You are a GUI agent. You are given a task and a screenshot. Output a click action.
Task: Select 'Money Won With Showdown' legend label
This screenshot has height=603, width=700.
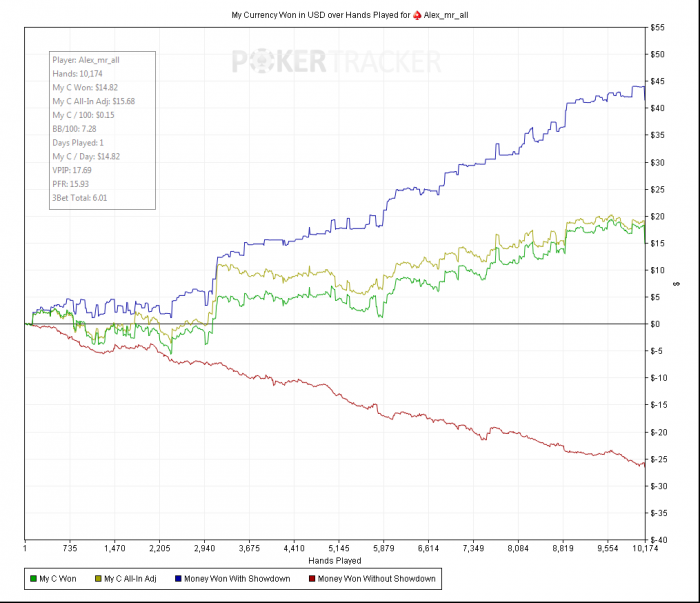[x=237, y=579]
